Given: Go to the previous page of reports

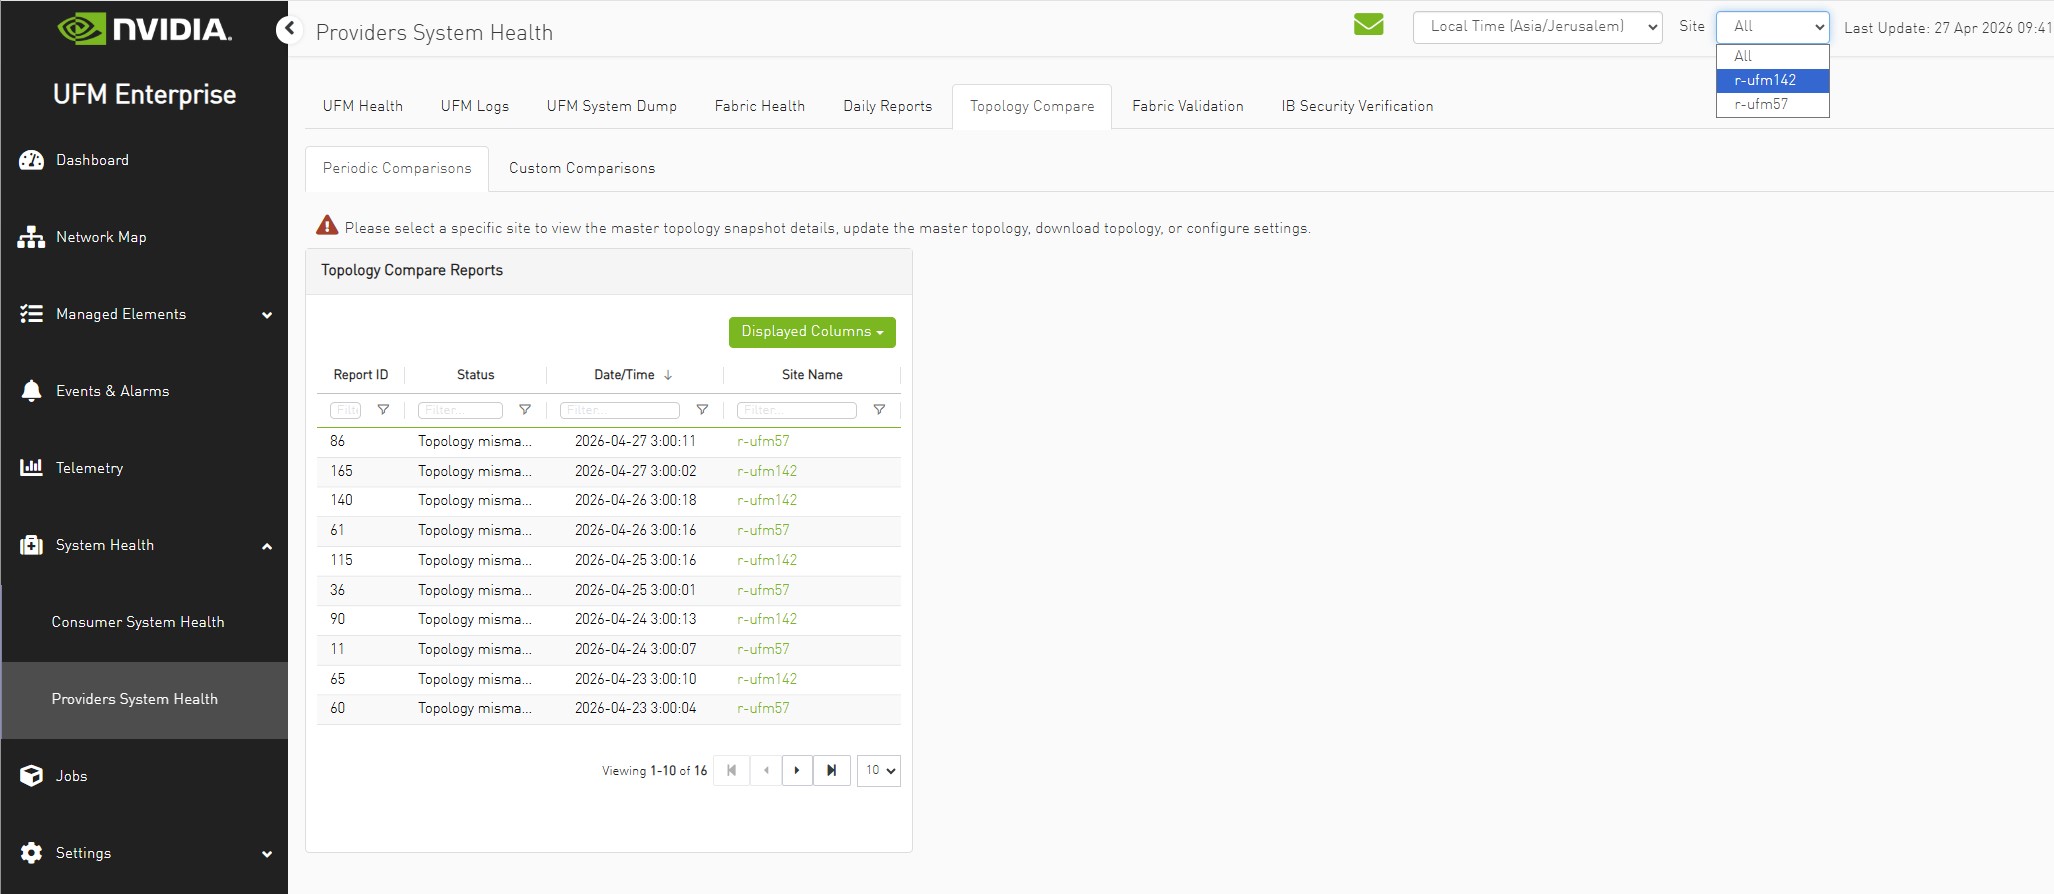Looking at the screenshot, I should (x=766, y=770).
